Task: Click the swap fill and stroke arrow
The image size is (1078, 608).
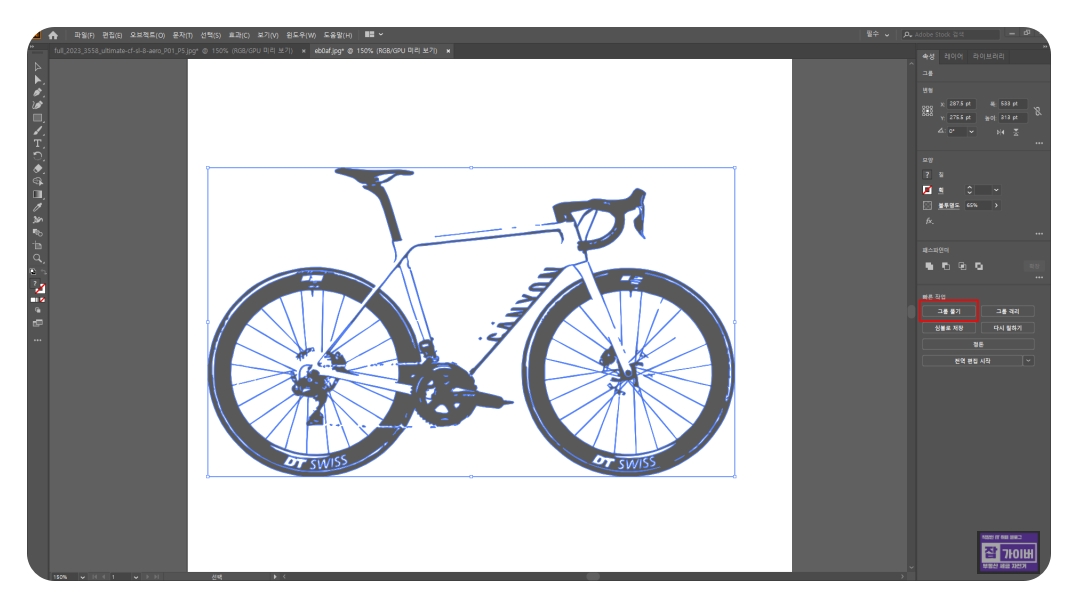Action: (x=43, y=272)
